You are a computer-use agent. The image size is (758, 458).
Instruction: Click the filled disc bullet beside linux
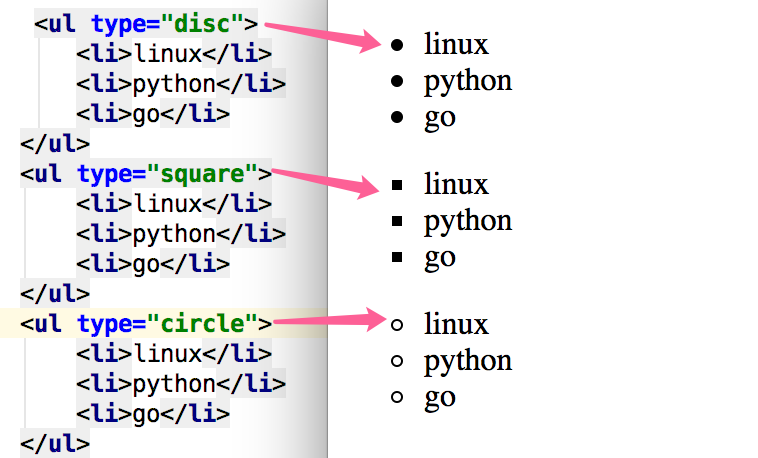(x=398, y=45)
